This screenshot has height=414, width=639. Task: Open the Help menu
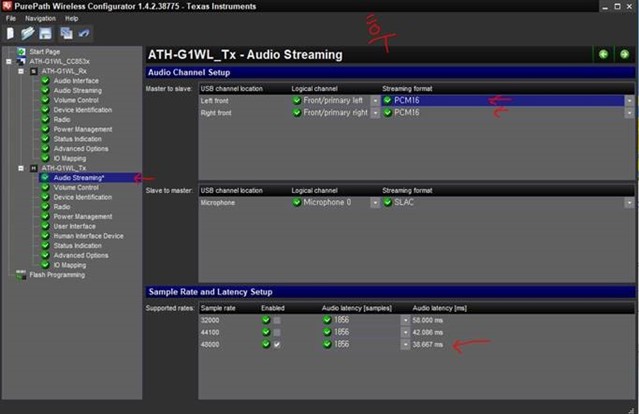coord(71,18)
